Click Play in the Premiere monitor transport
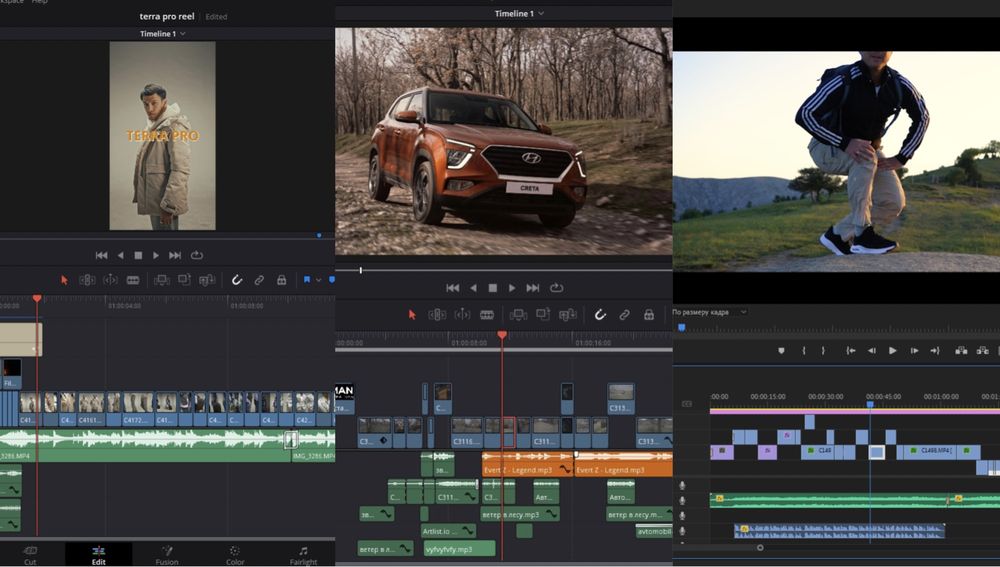 (x=893, y=351)
